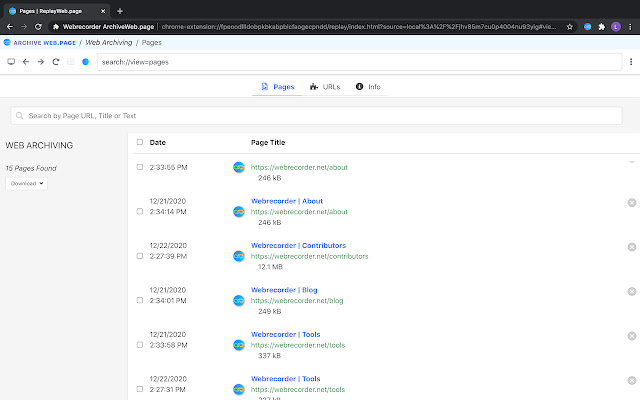Click the replay toolbar back arrow
The height and width of the screenshot is (400, 640).
coord(26,62)
